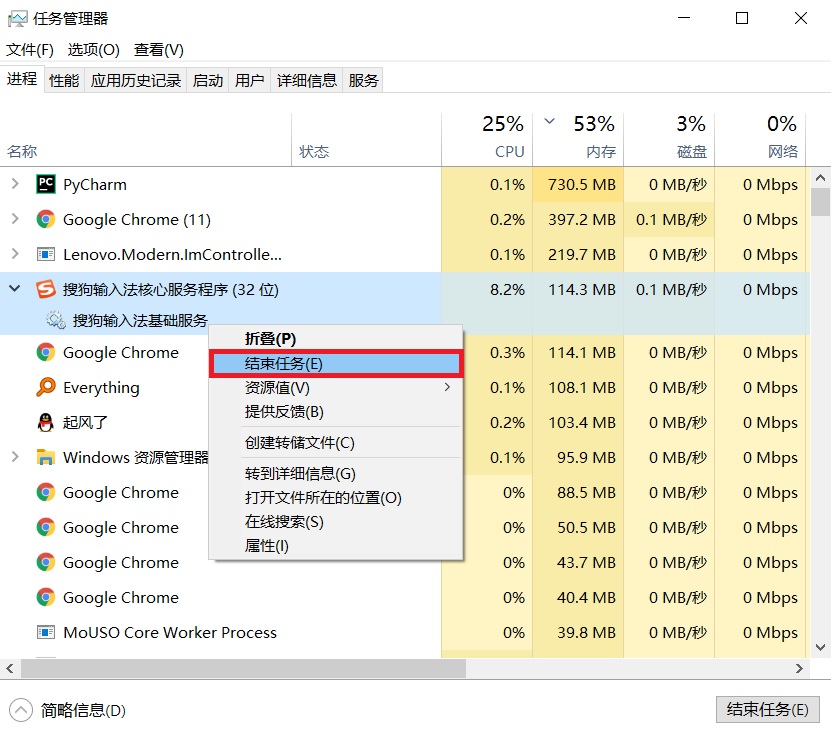Expand the PyCharm process group
The image size is (831, 739).
click(x=15, y=184)
